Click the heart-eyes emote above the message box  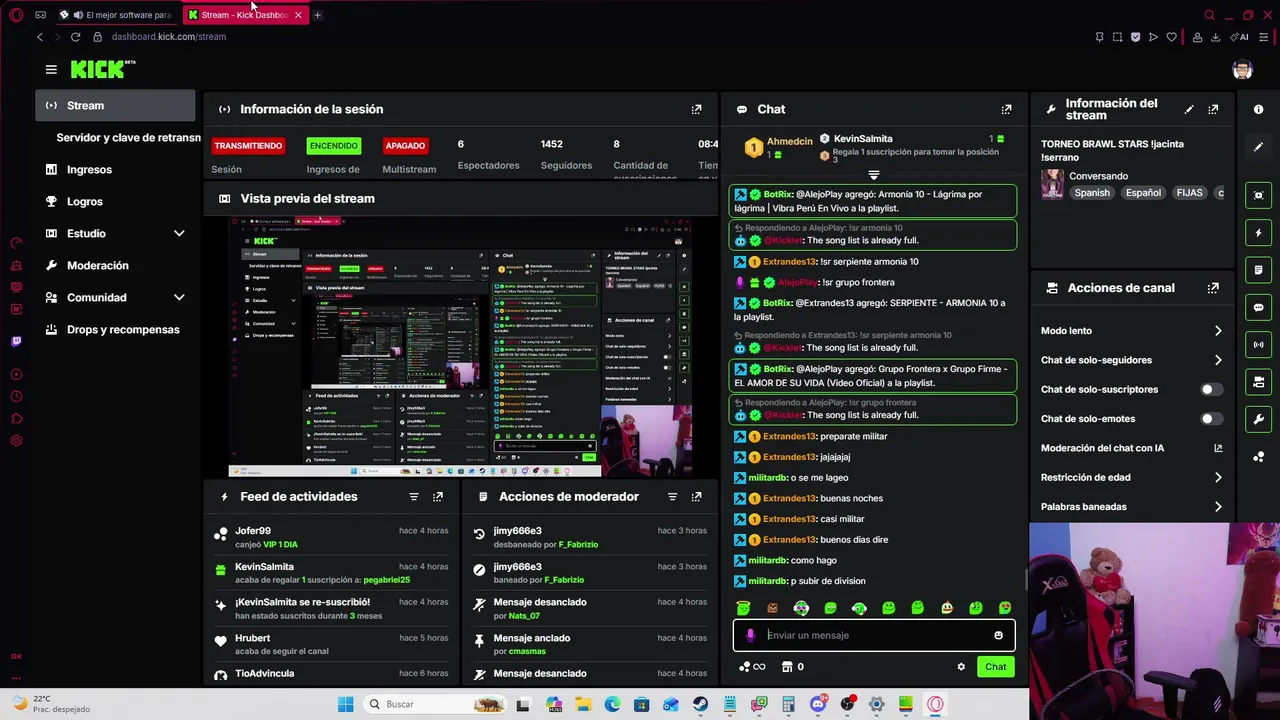click(1005, 608)
